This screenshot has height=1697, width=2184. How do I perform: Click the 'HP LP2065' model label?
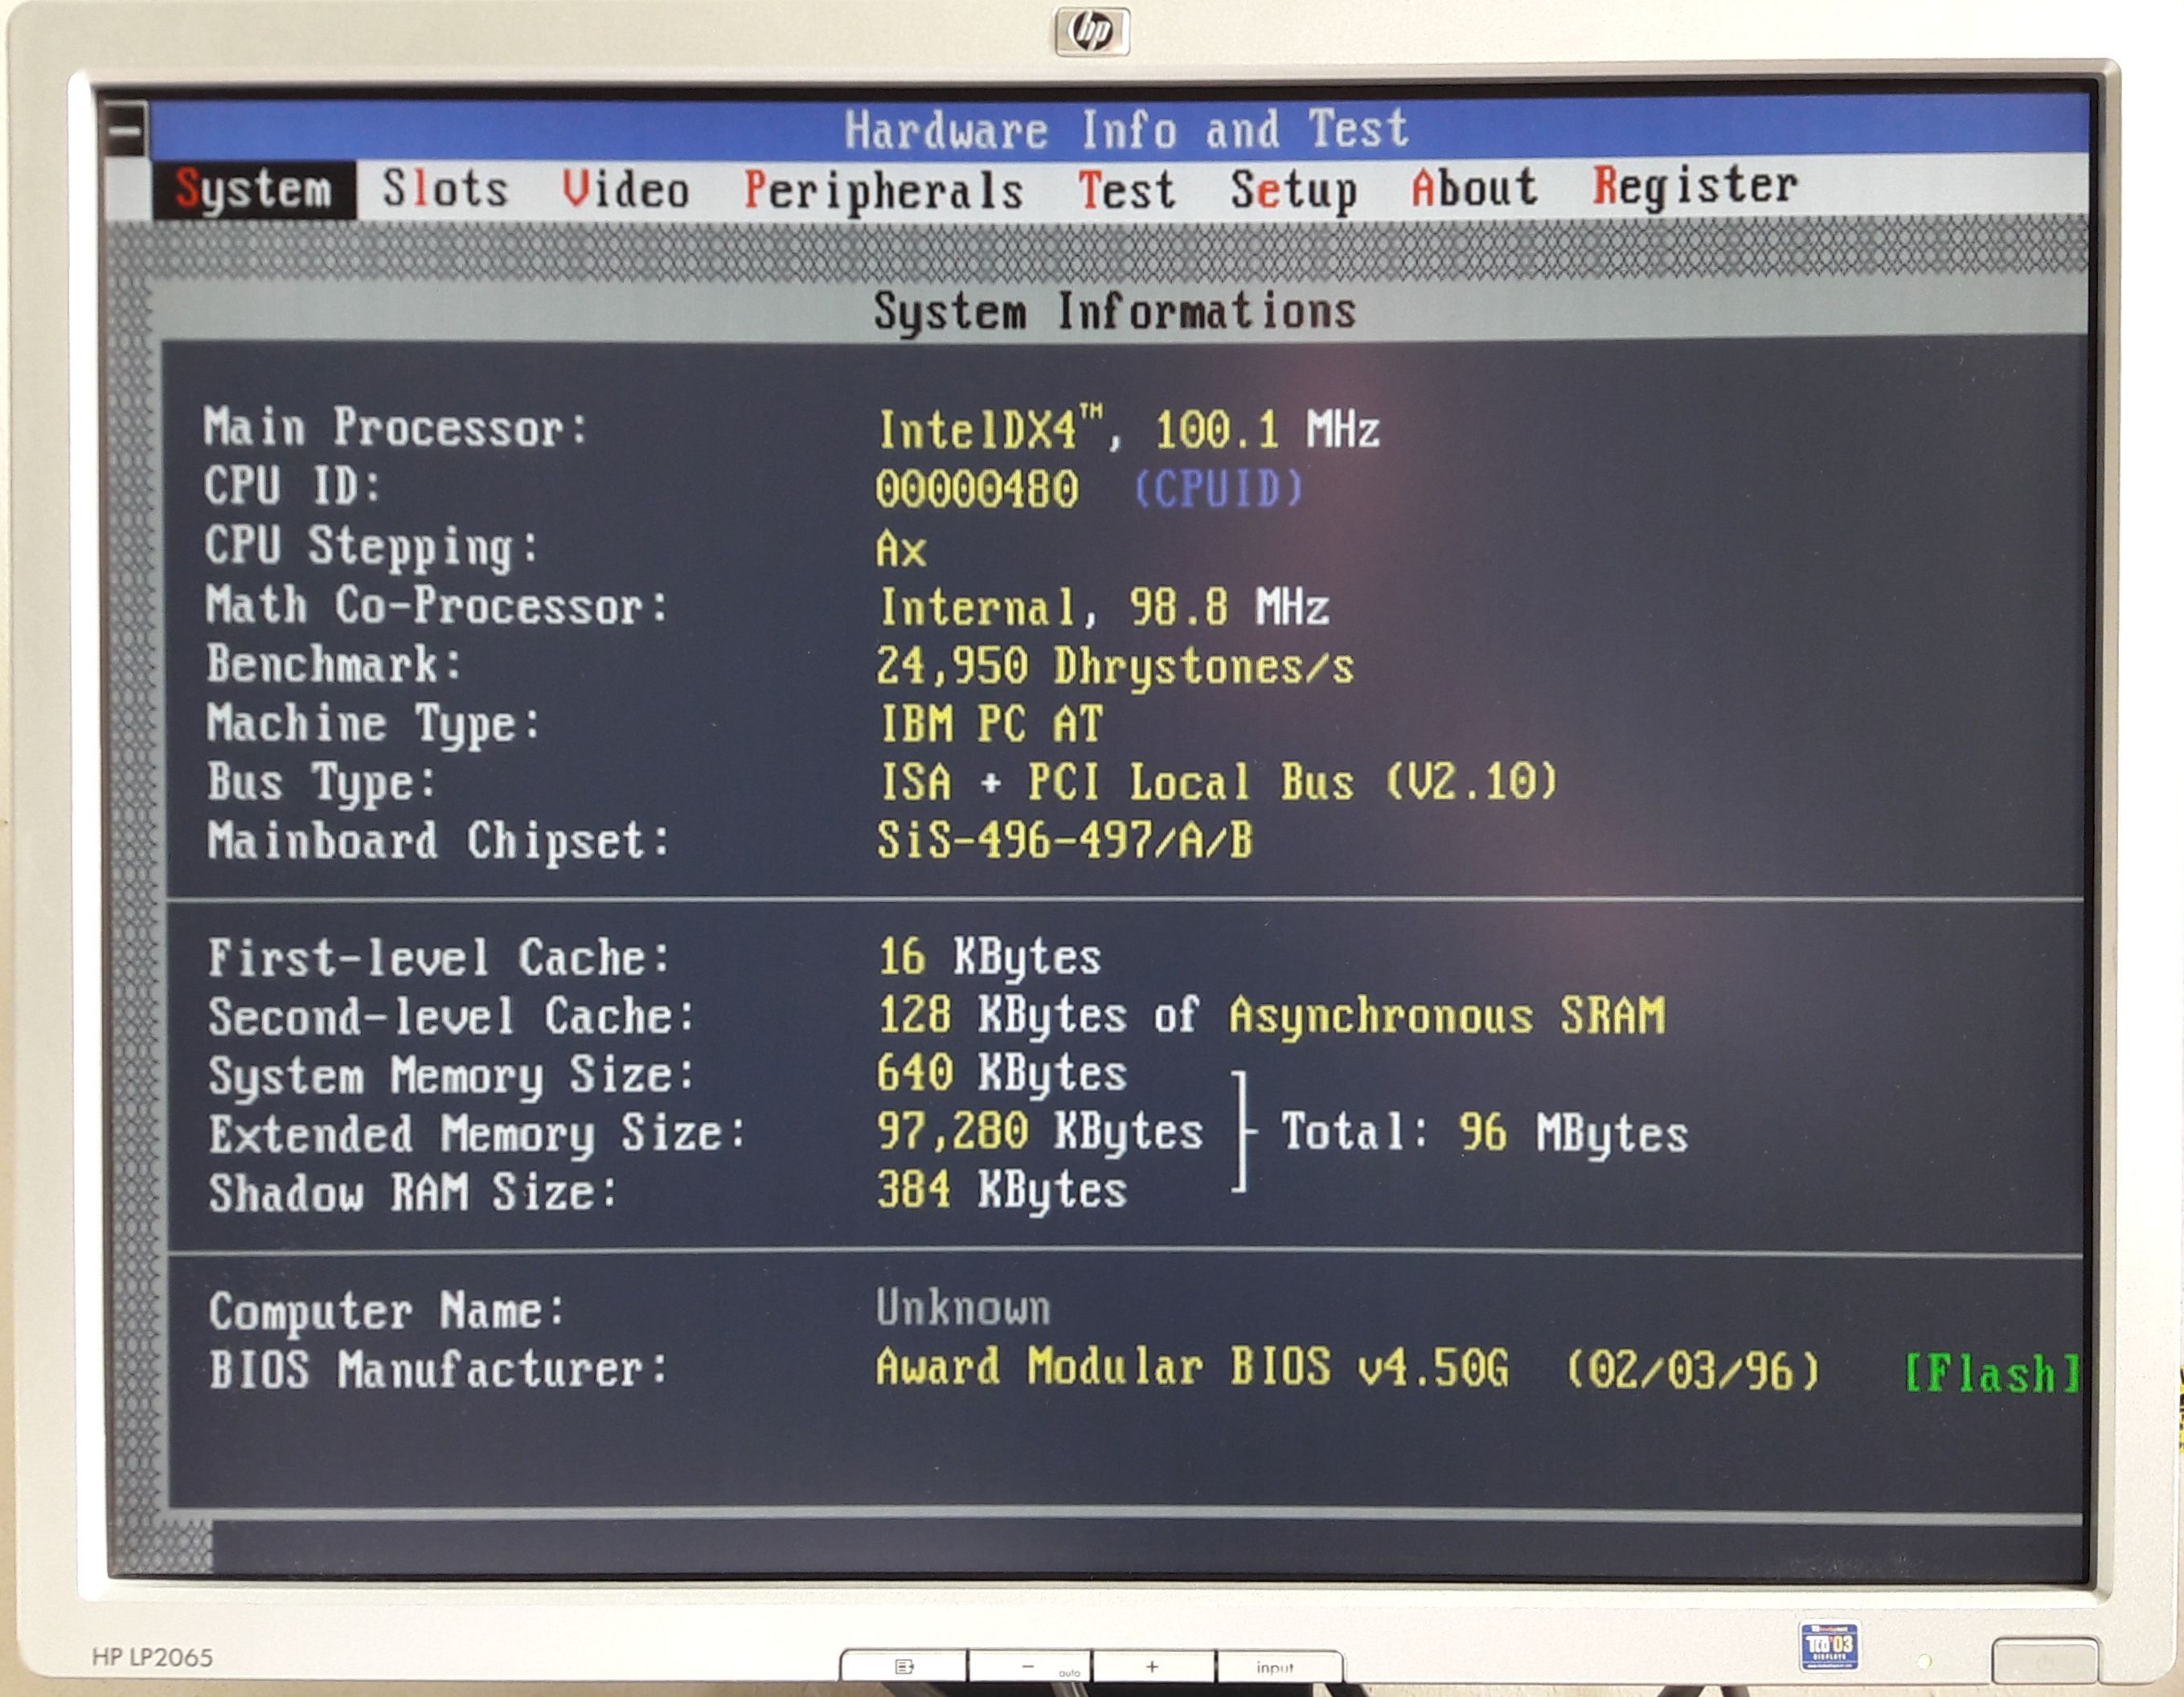153,1658
